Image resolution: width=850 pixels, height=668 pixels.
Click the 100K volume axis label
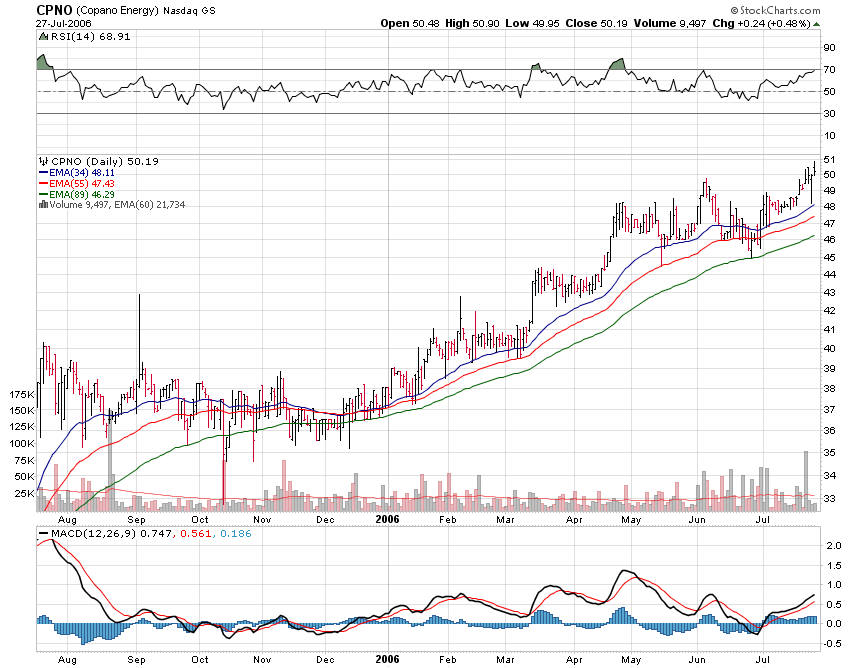(22, 444)
